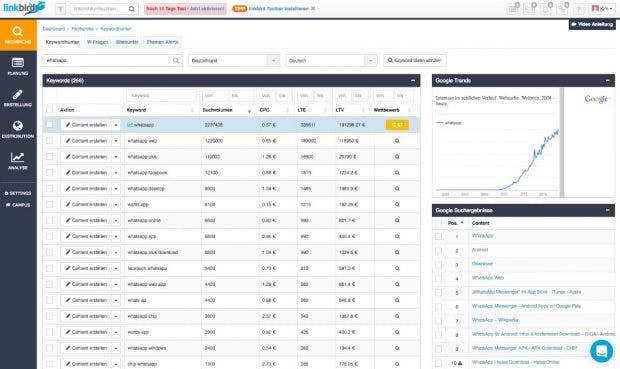Click the linkbird logo
This screenshot has width=620, height=369.
tap(24, 8)
